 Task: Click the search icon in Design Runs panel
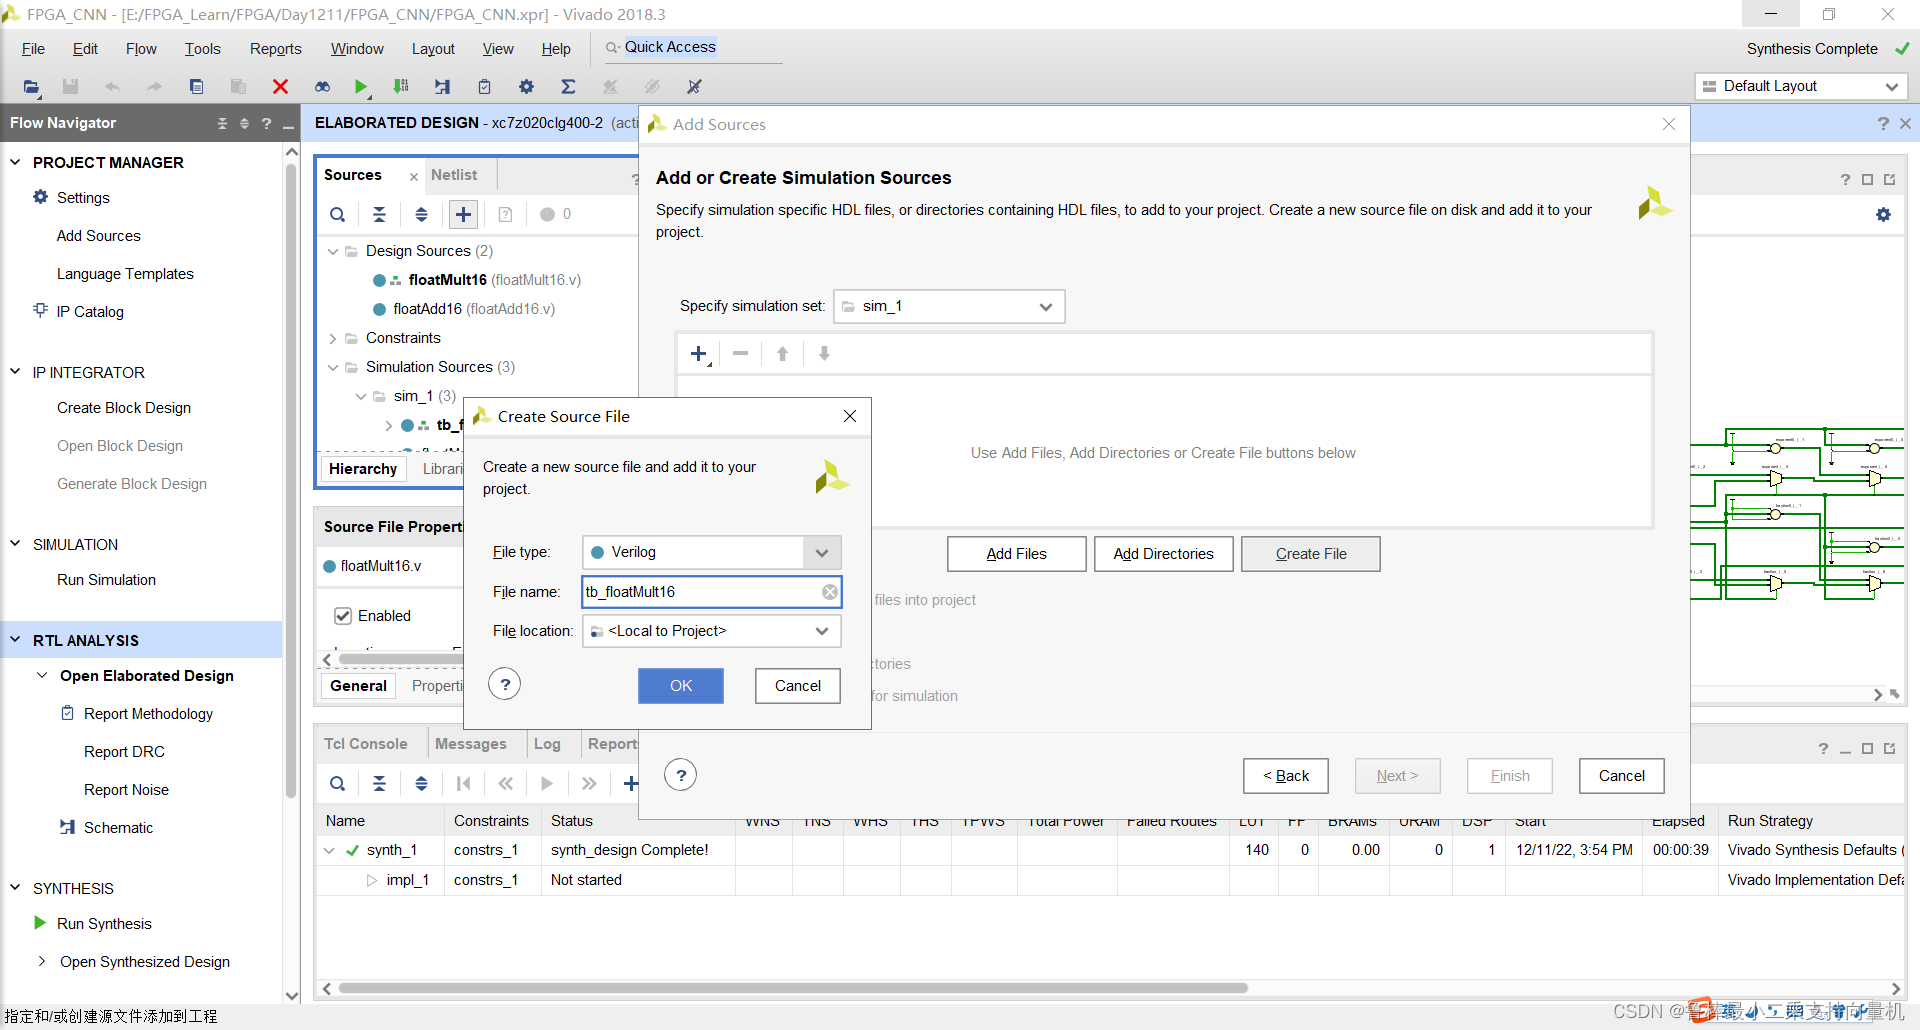click(x=338, y=784)
